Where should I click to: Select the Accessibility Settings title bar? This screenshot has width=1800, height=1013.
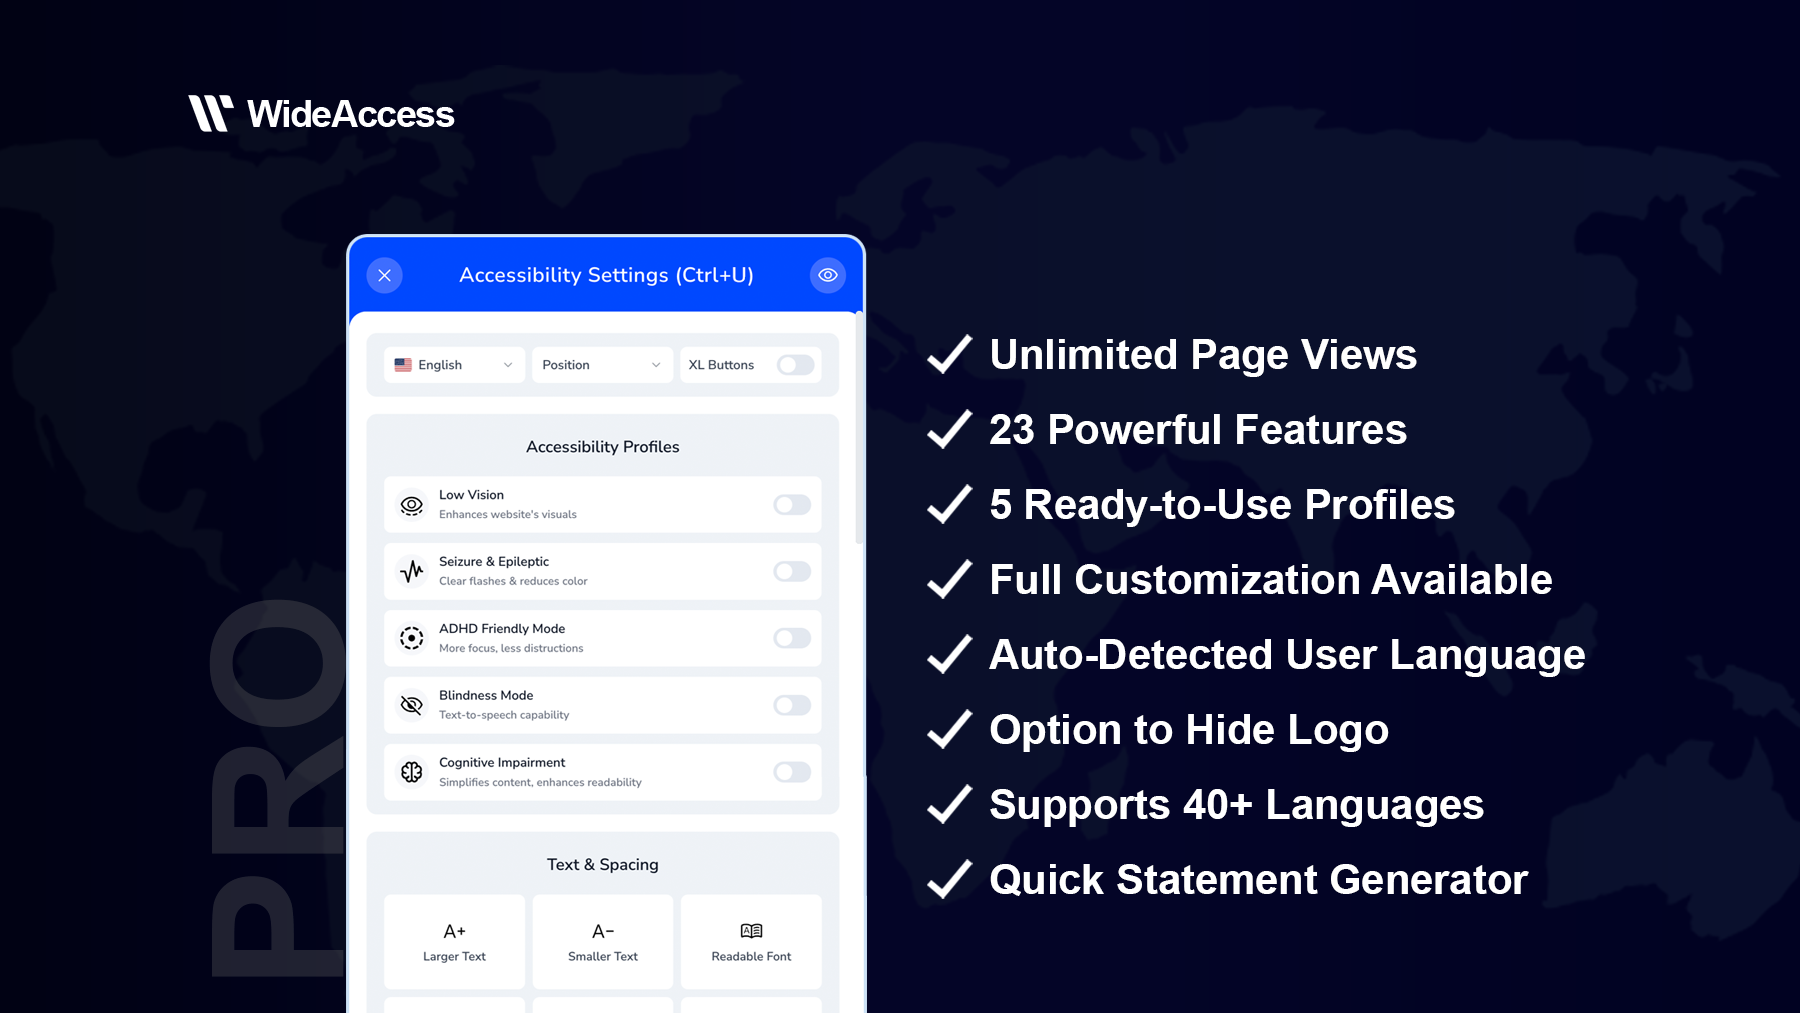(x=606, y=275)
